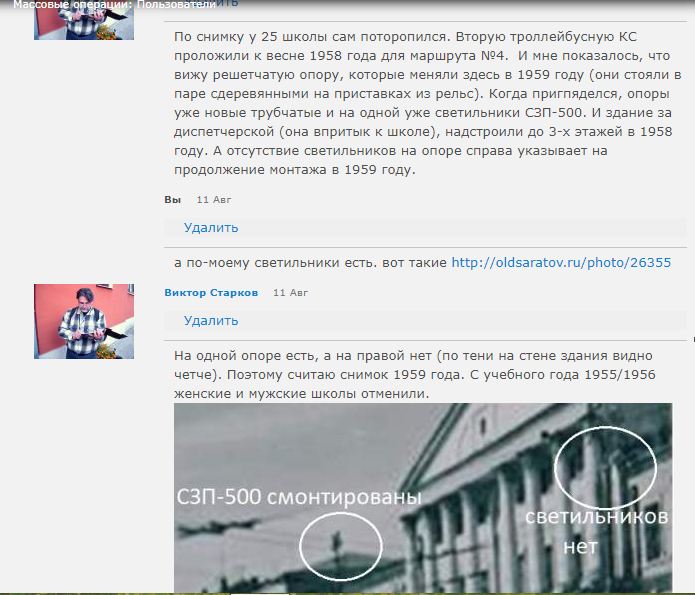
Task: Click Удалить under the Вы comment header
Action: 210,227
